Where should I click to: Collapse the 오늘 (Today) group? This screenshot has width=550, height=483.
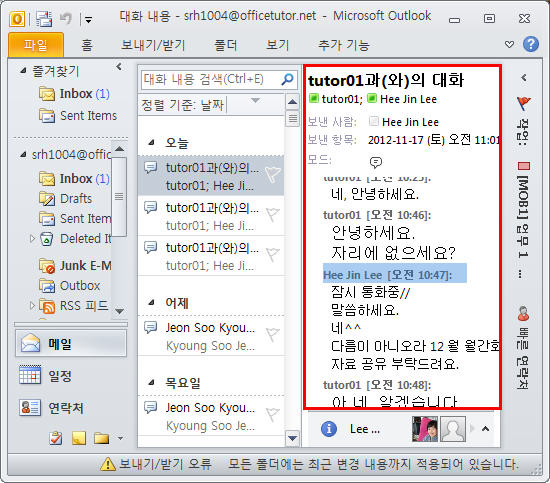click(152, 143)
